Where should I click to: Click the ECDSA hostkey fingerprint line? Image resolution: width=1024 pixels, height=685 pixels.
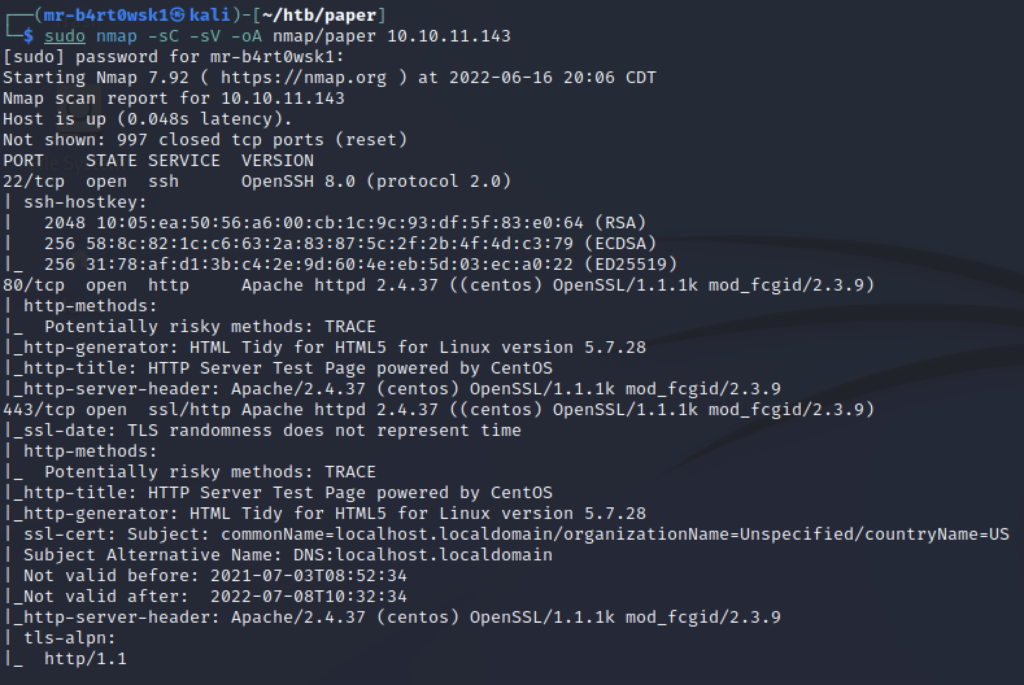(x=350, y=244)
